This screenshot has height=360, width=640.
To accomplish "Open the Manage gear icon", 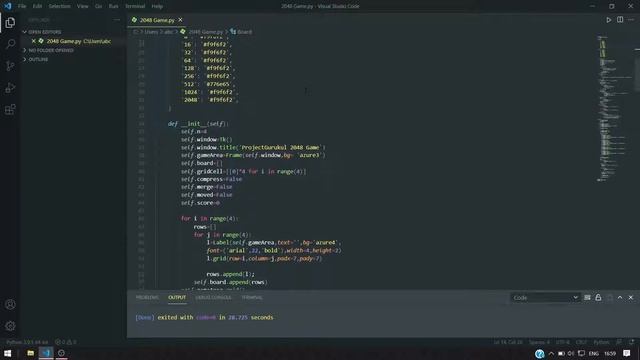I will 10,326.
